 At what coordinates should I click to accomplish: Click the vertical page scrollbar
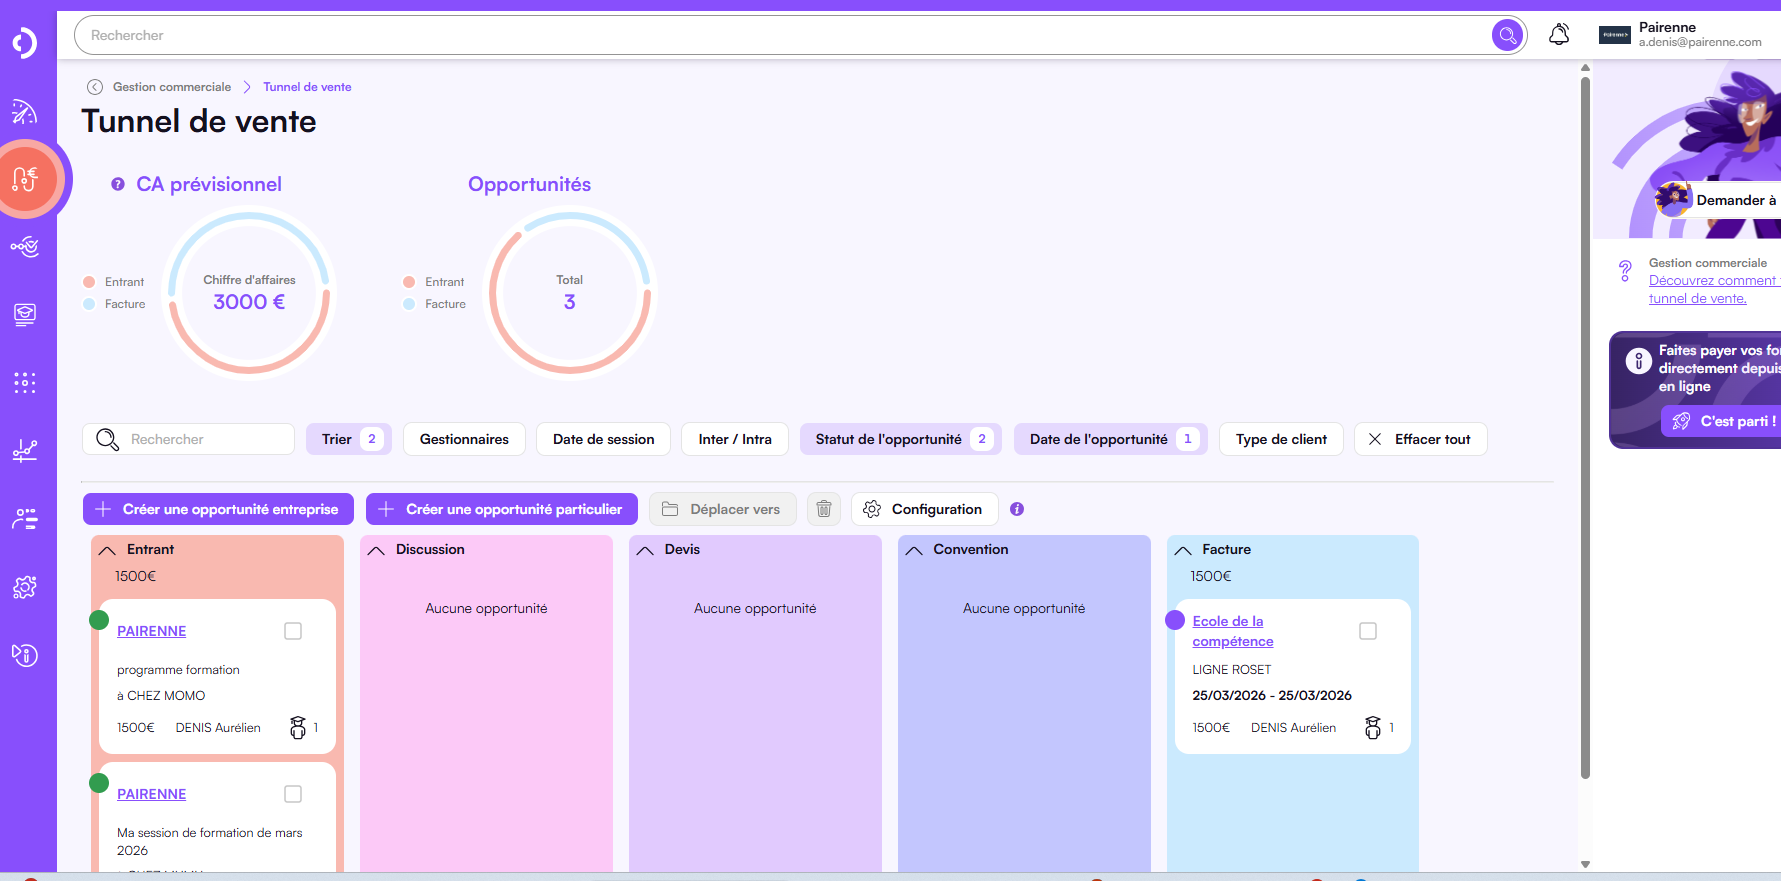click(x=1585, y=426)
